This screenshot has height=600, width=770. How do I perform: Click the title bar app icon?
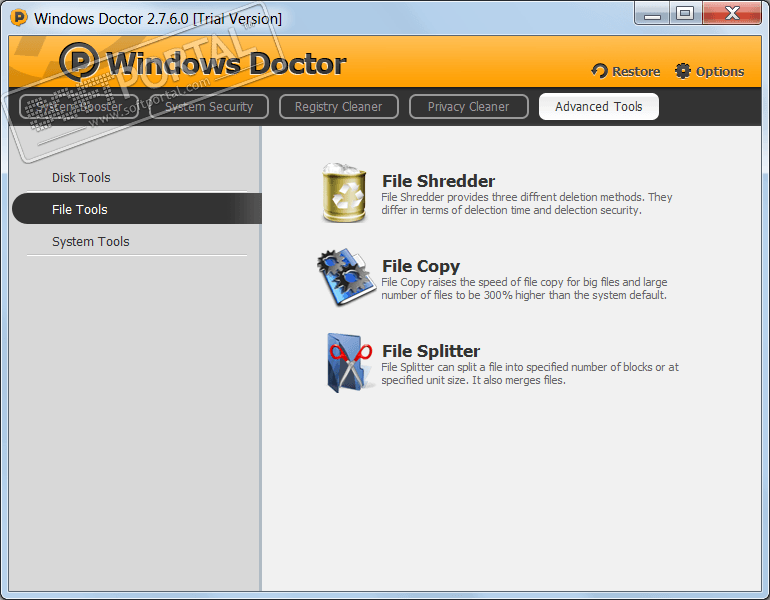coord(19,18)
